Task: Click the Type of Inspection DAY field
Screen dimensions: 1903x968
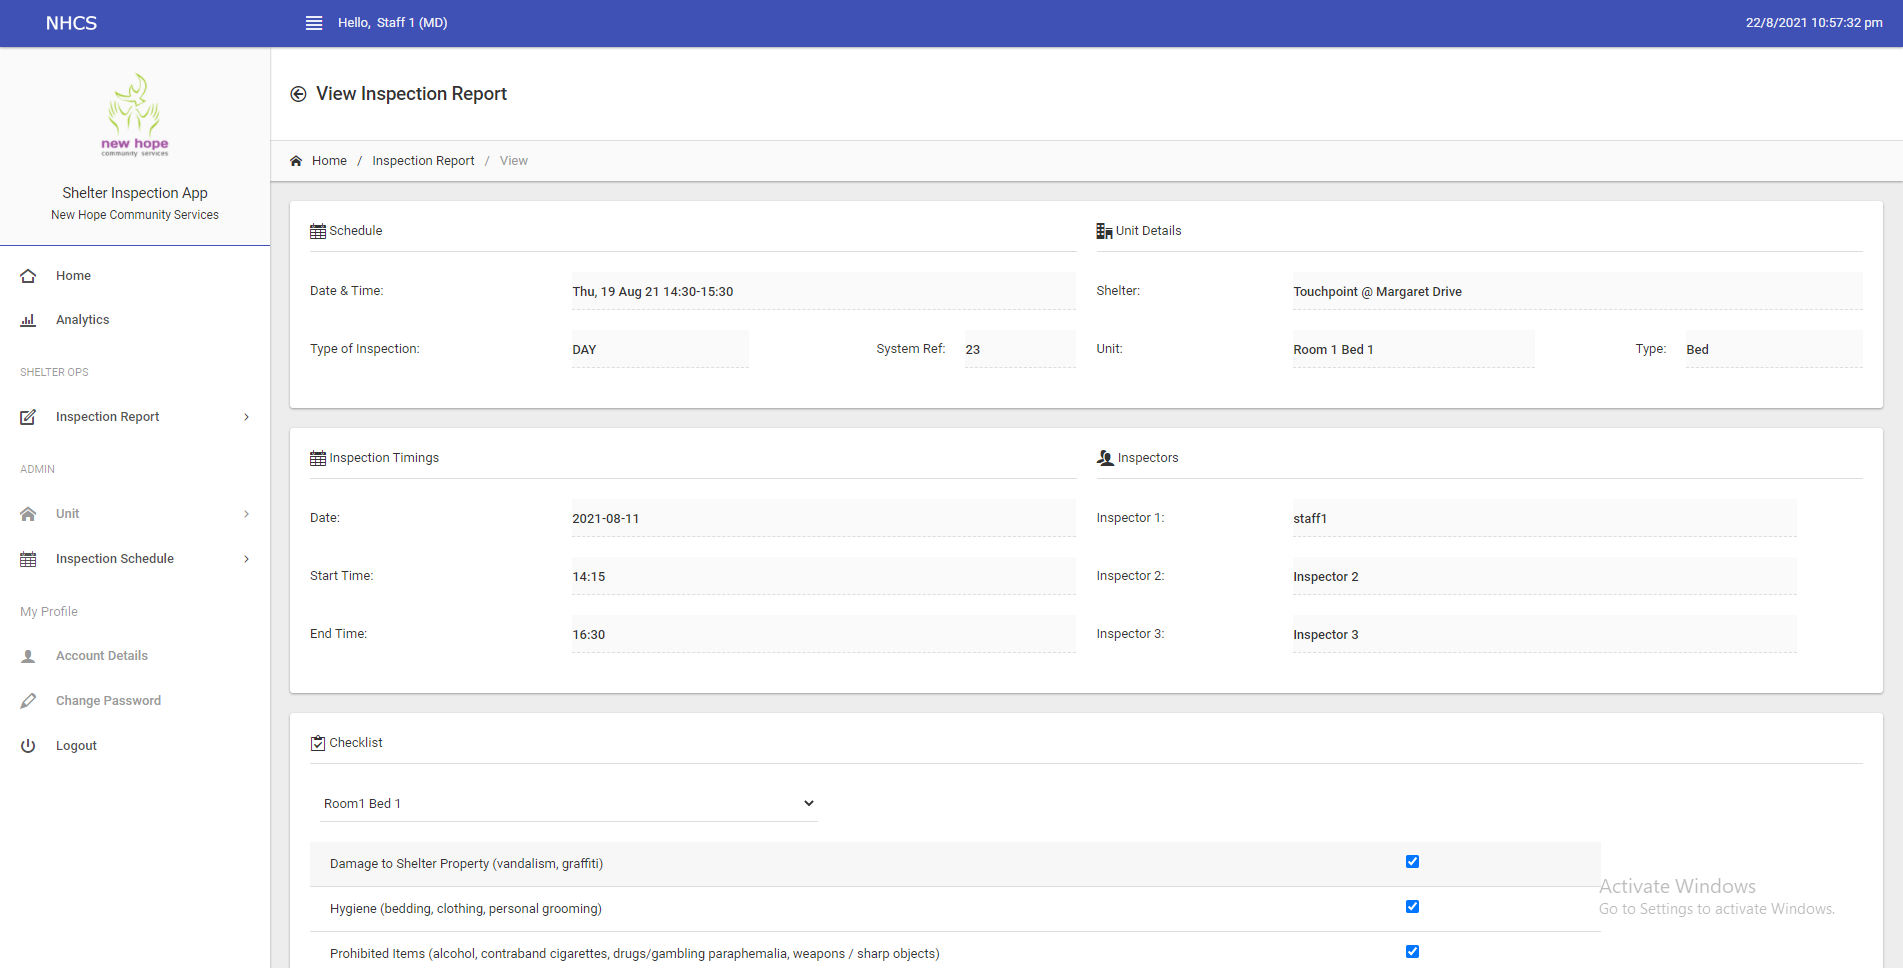Action: (660, 350)
